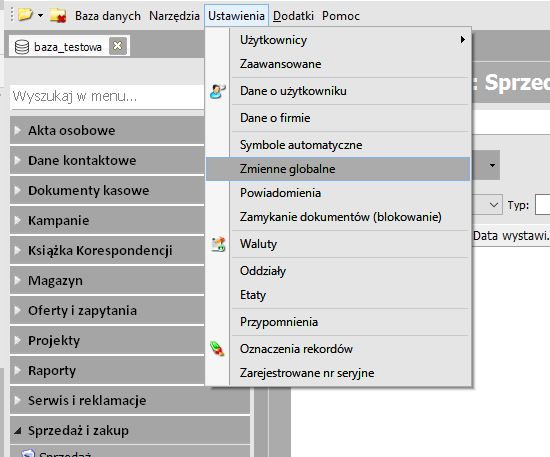Viewport: 550px width, 457px height.
Task: Click the open folder icon in toolbar
Action: pyautogui.click(x=25, y=15)
